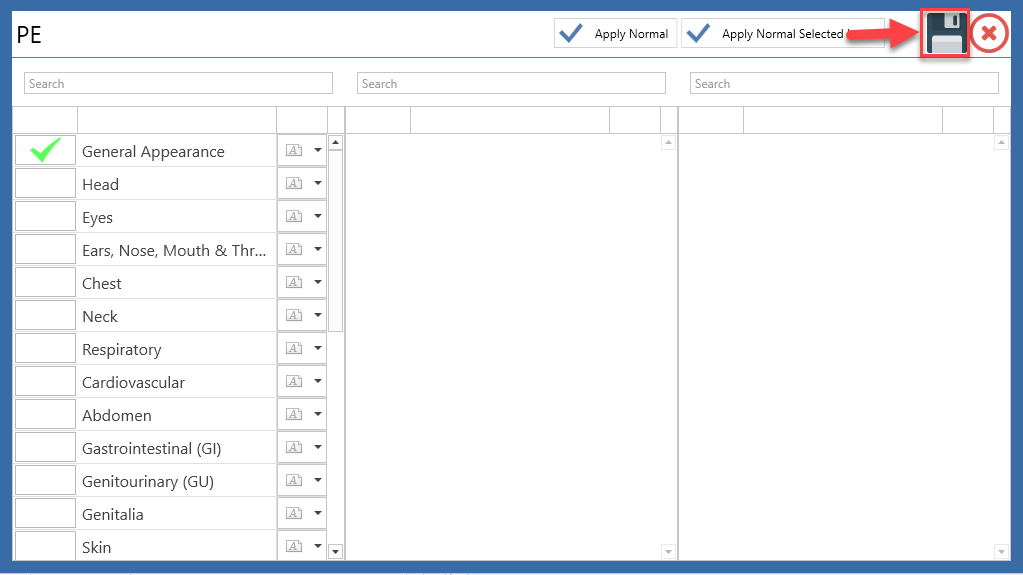The height and width of the screenshot is (575, 1023).
Task: Focus the middle column Search field
Action: coord(511,84)
